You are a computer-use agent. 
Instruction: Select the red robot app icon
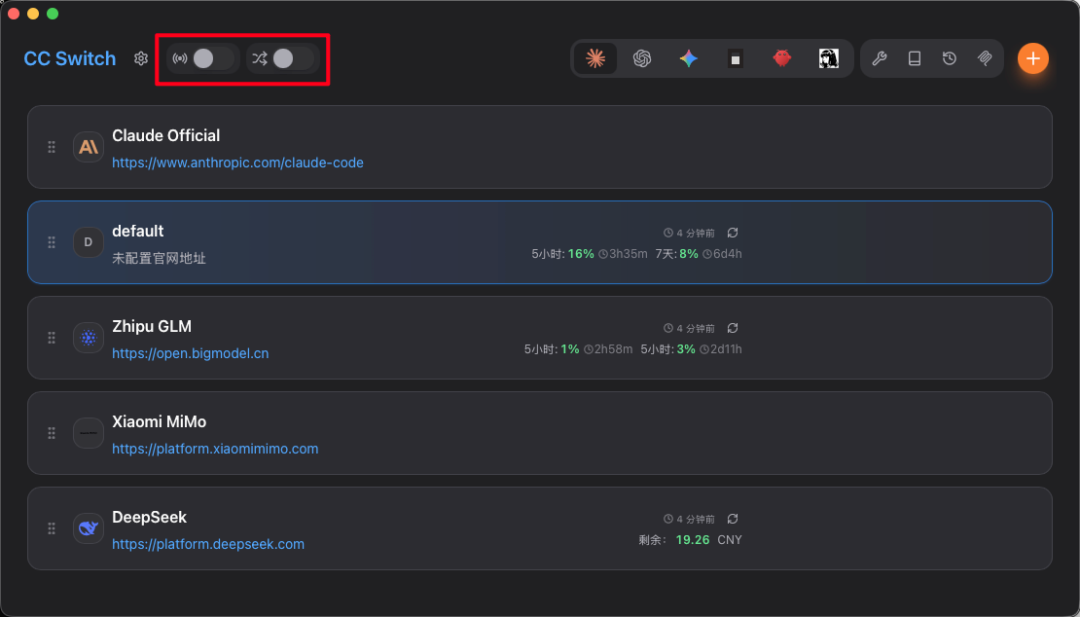pyautogui.click(x=782, y=59)
